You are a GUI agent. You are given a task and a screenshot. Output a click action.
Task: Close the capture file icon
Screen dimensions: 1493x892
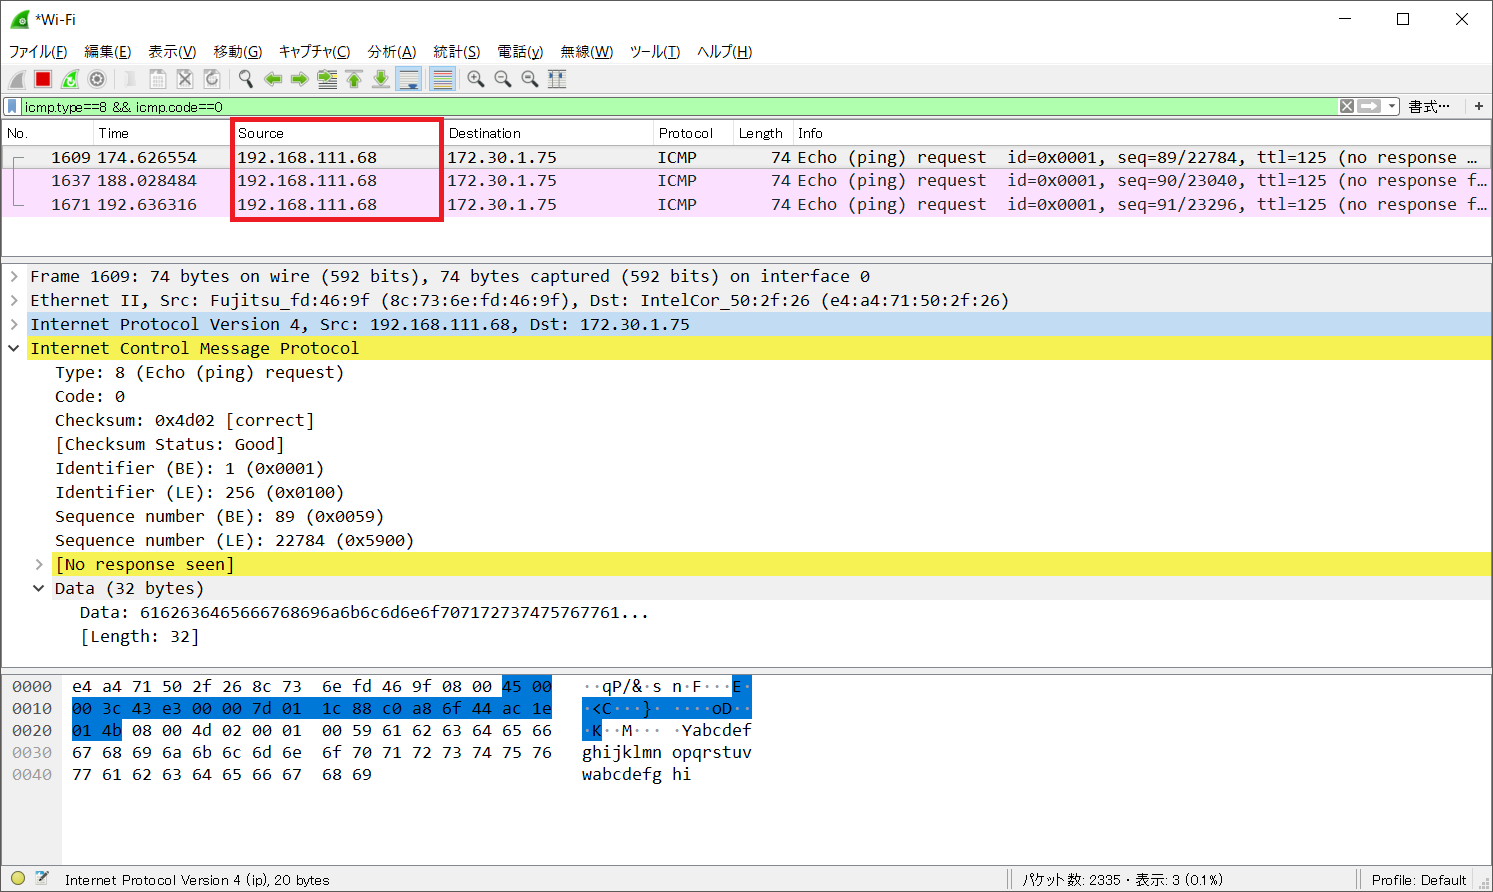click(184, 79)
